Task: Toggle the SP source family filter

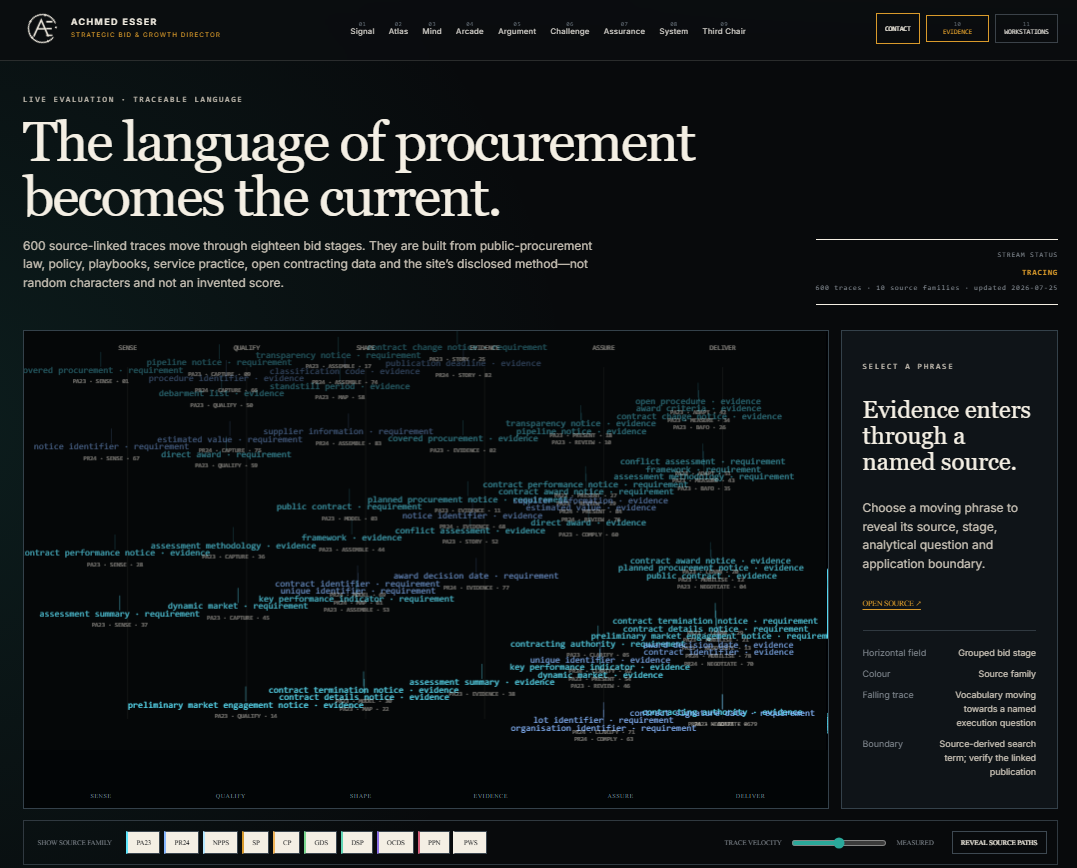Action: pos(256,843)
